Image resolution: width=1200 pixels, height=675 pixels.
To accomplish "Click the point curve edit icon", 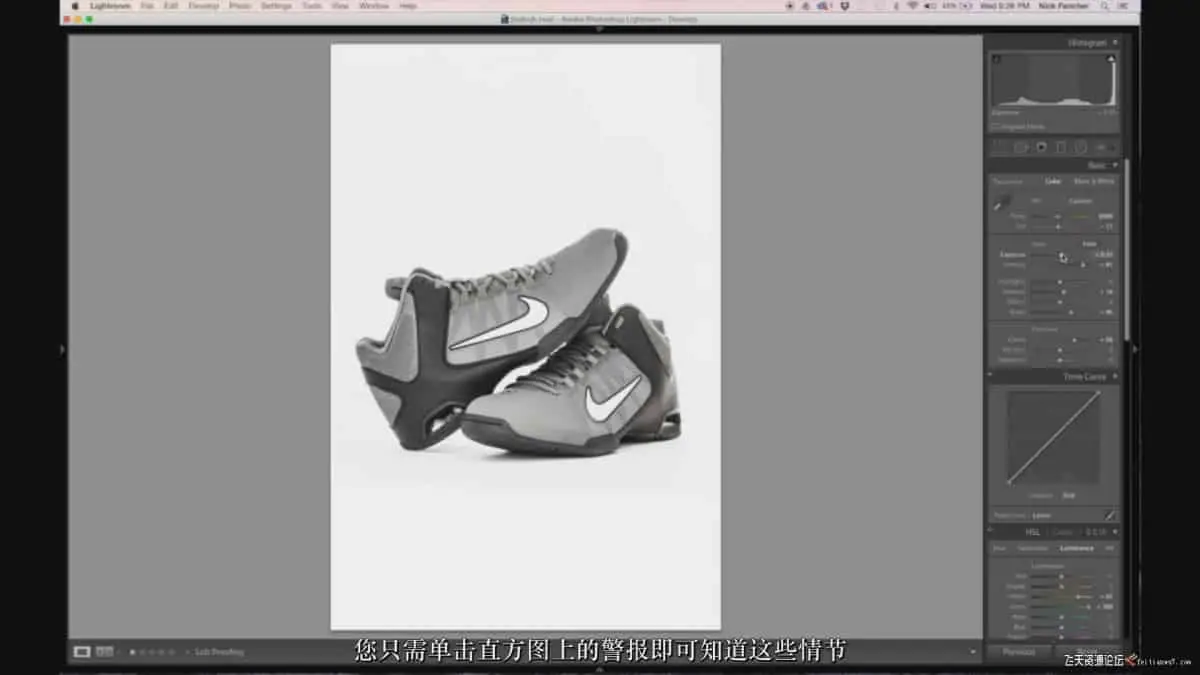I will click(1109, 515).
